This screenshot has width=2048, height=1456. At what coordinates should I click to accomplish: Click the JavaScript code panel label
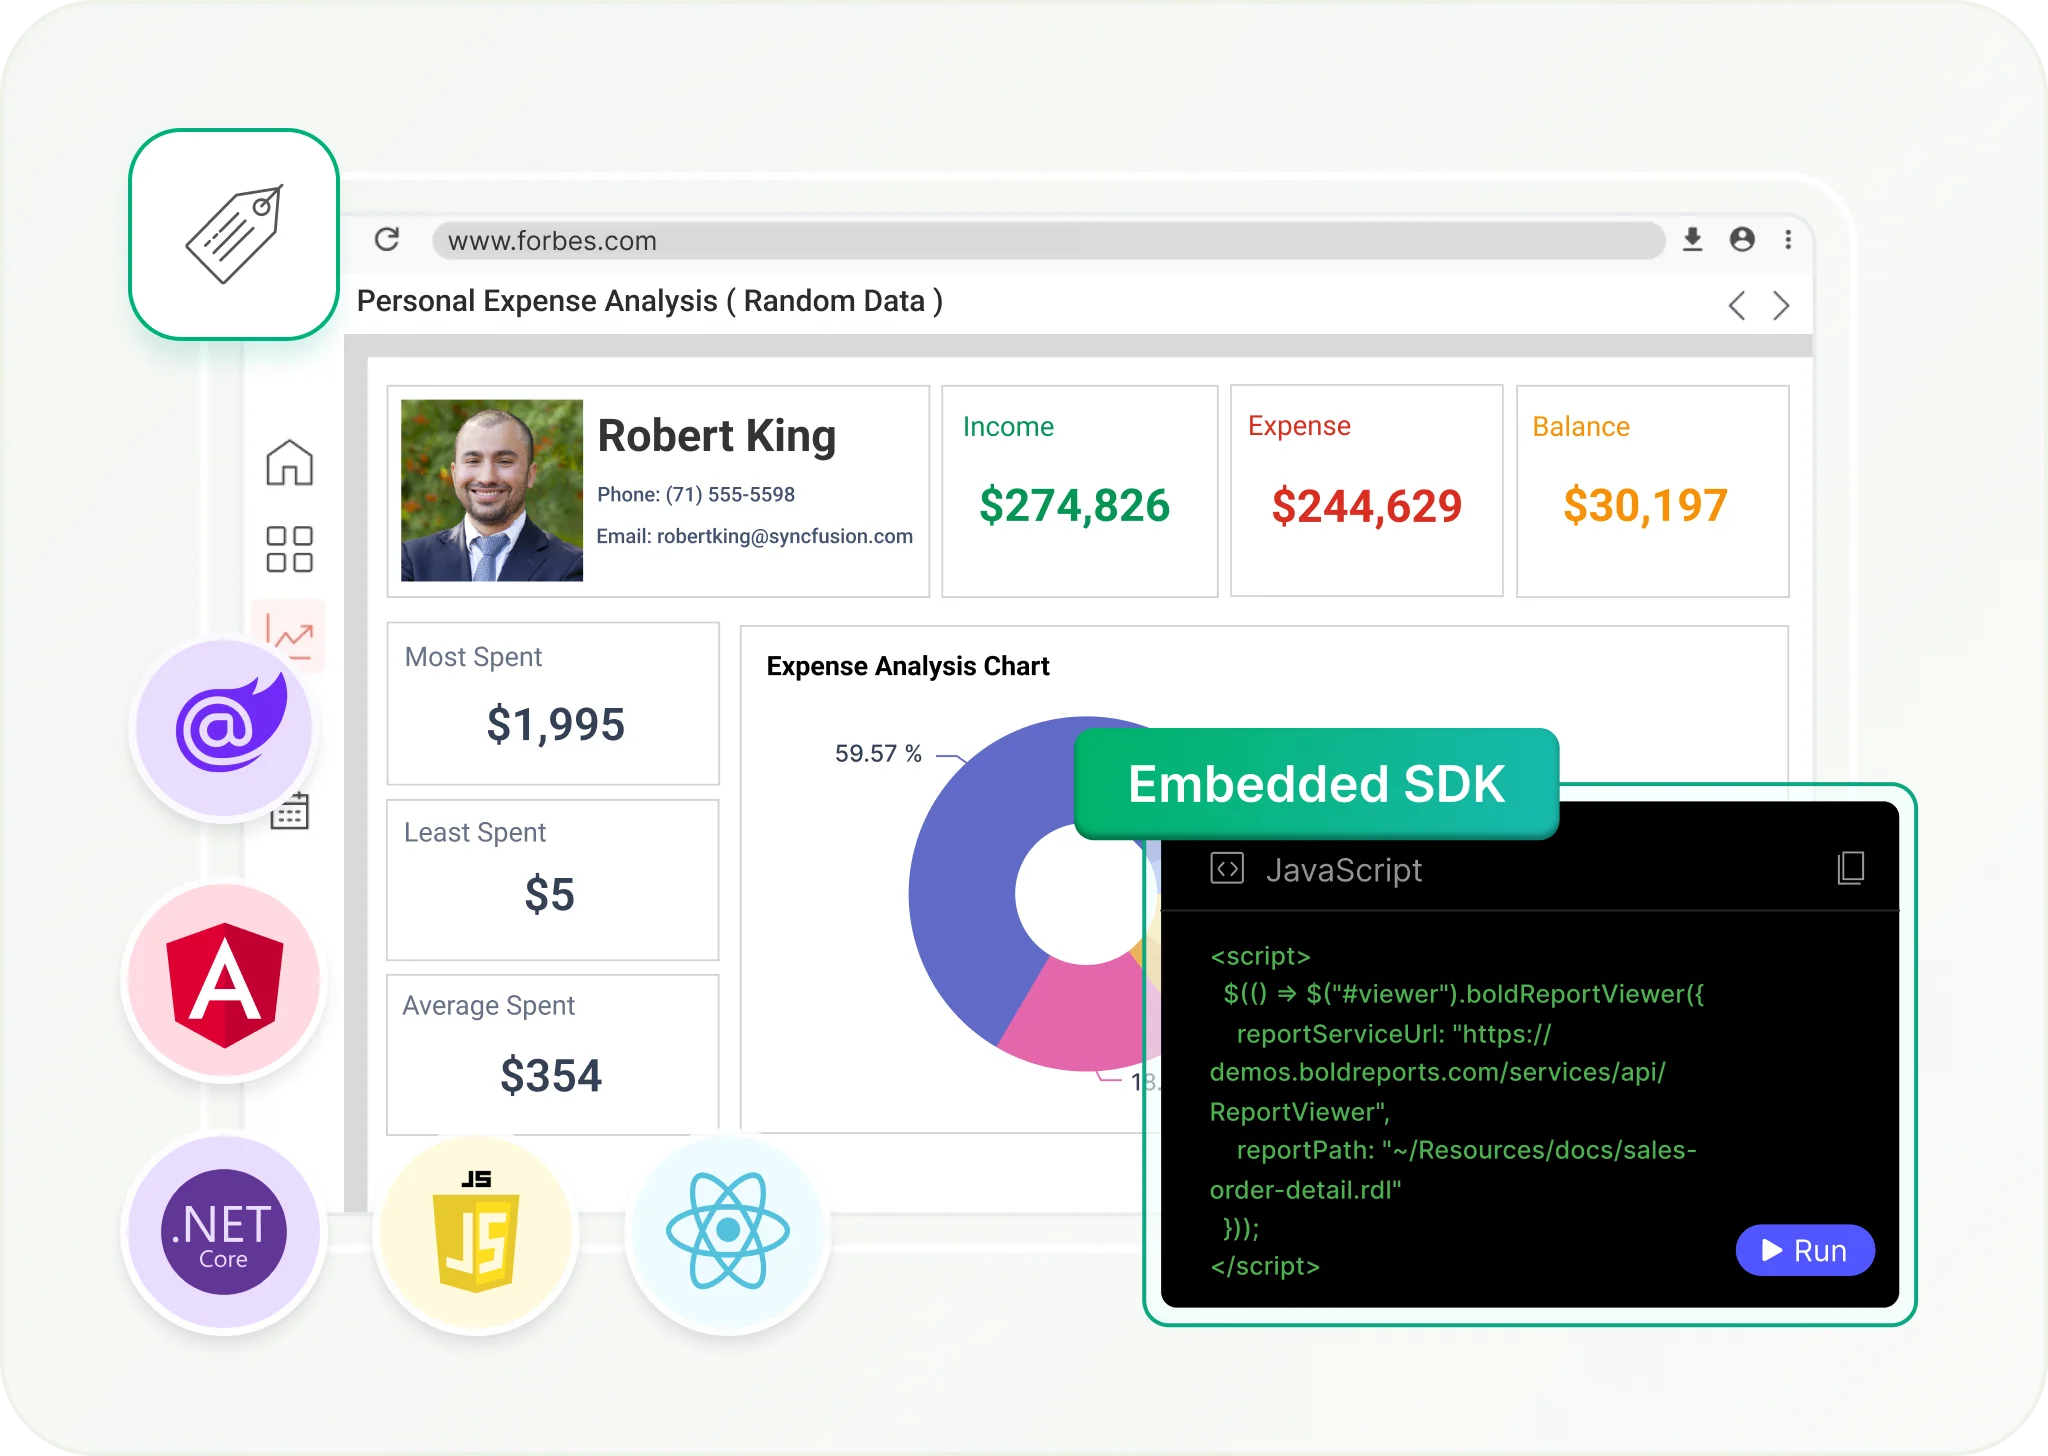(1343, 870)
